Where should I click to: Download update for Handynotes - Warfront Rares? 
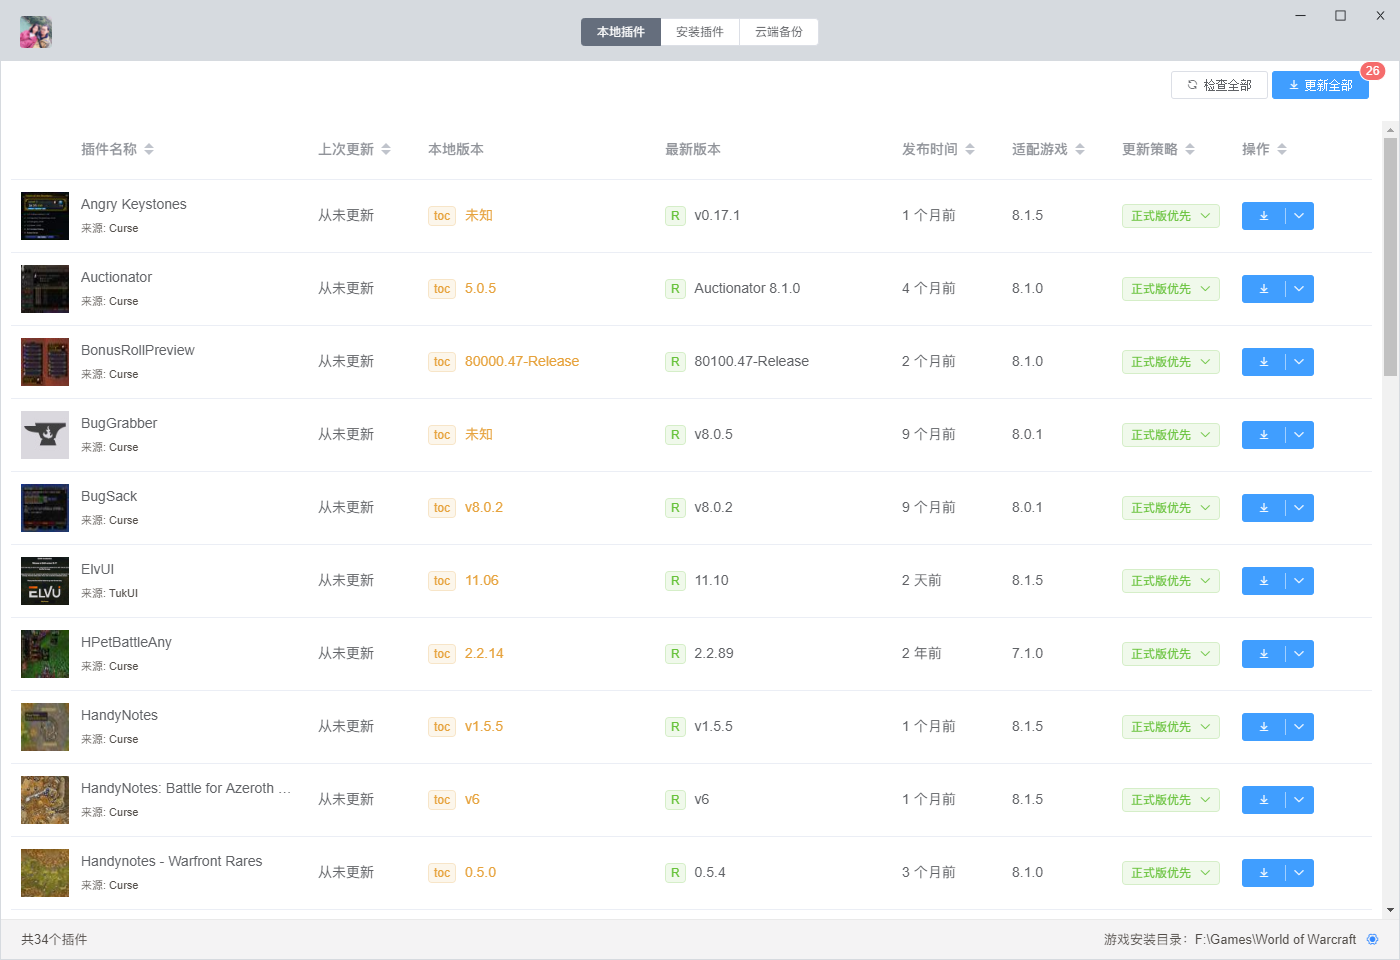(1263, 873)
